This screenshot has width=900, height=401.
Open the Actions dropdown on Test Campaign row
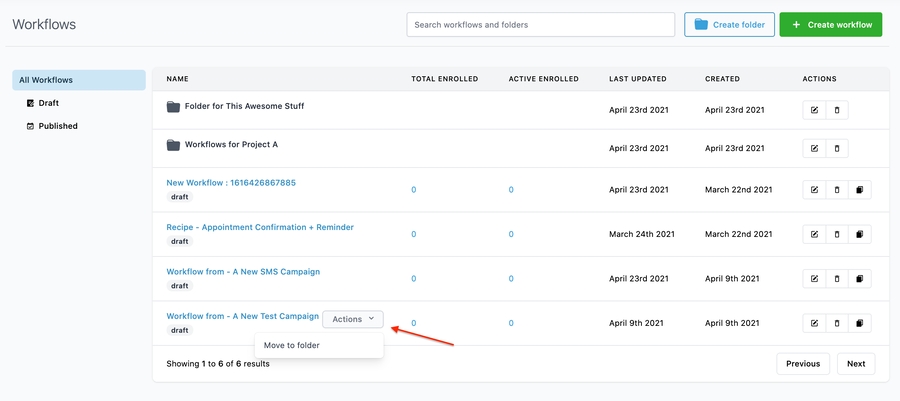point(353,319)
